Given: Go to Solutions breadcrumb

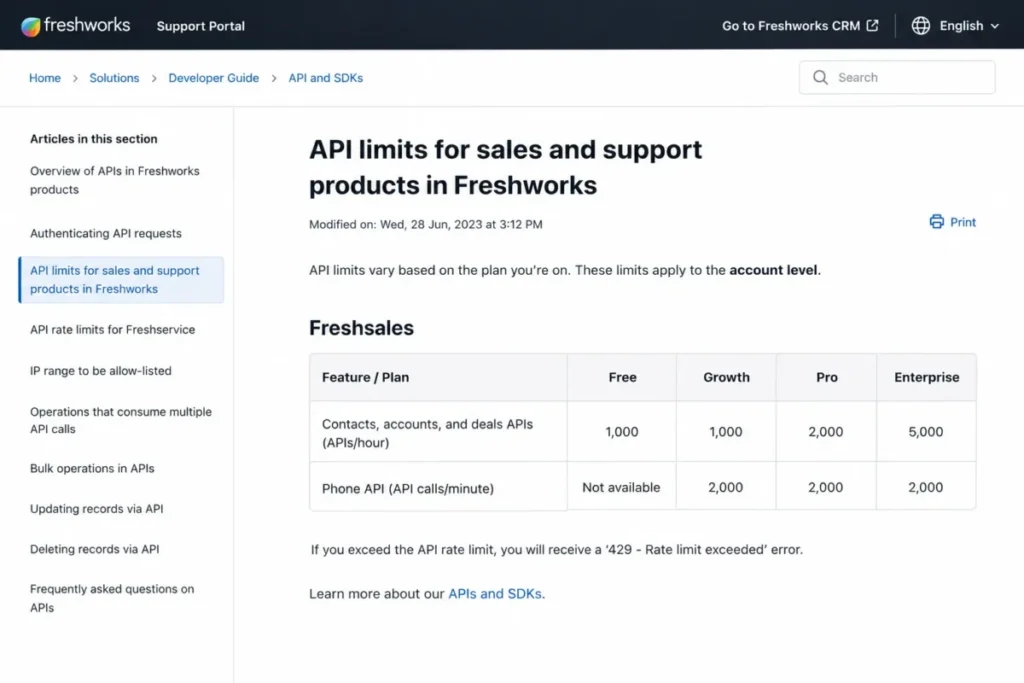Looking at the screenshot, I should 114,78.
